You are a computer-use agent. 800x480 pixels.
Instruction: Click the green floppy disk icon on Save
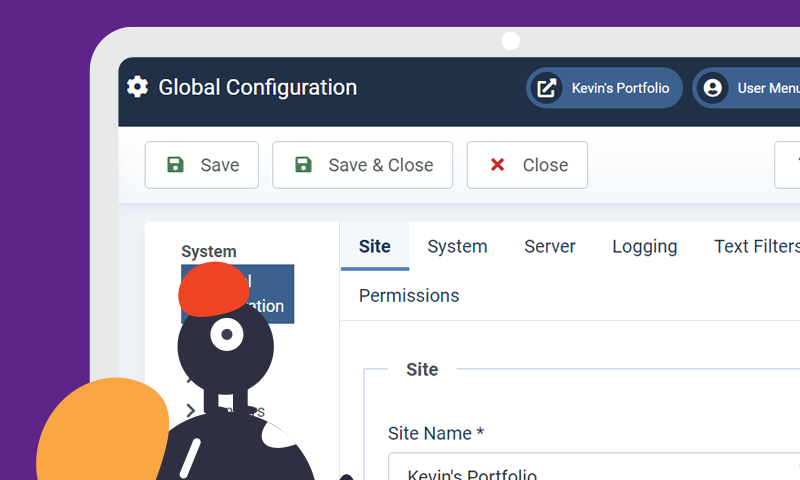pos(175,165)
